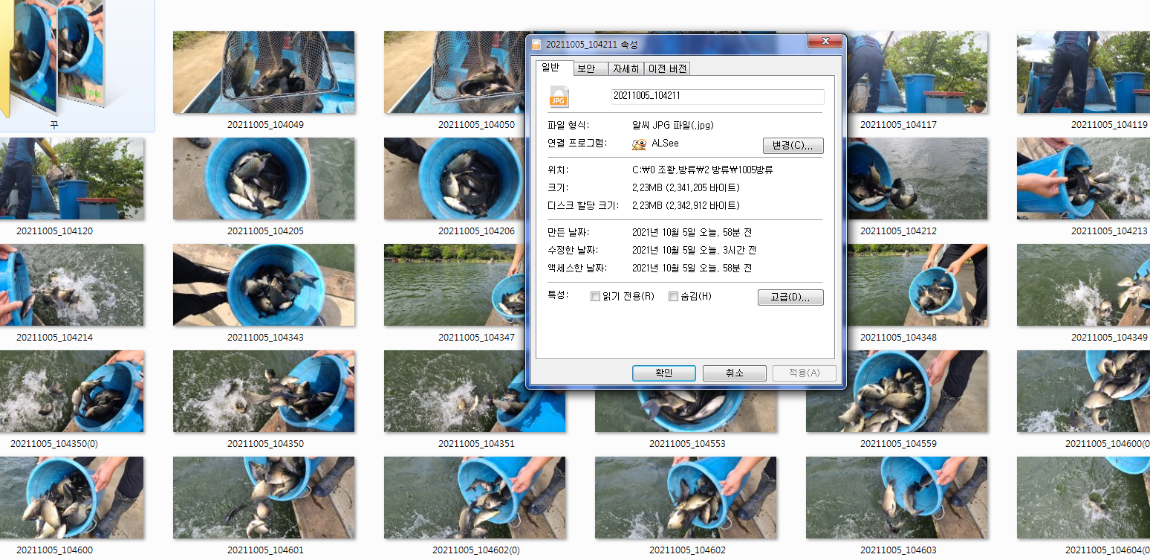Select thumbnail 20211005_104120
1150x560 pixels.
[x=72, y=179]
